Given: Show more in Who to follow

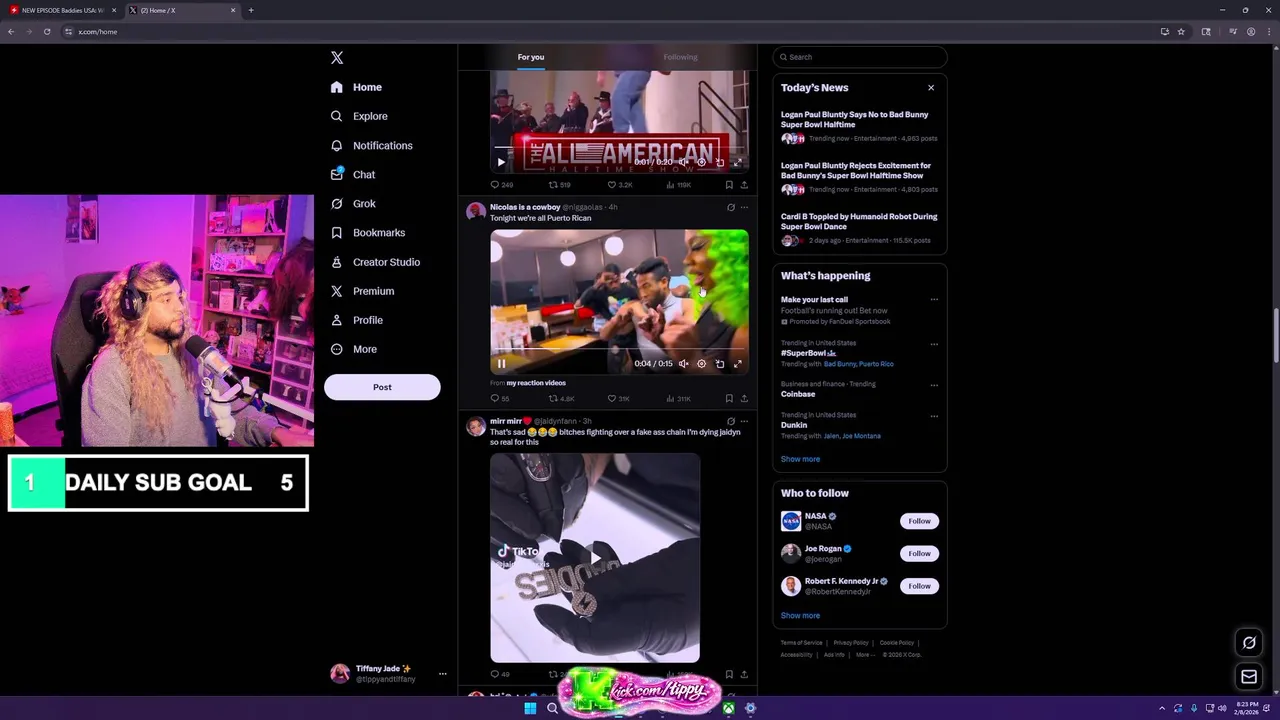Looking at the screenshot, I should (x=800, y=616).
